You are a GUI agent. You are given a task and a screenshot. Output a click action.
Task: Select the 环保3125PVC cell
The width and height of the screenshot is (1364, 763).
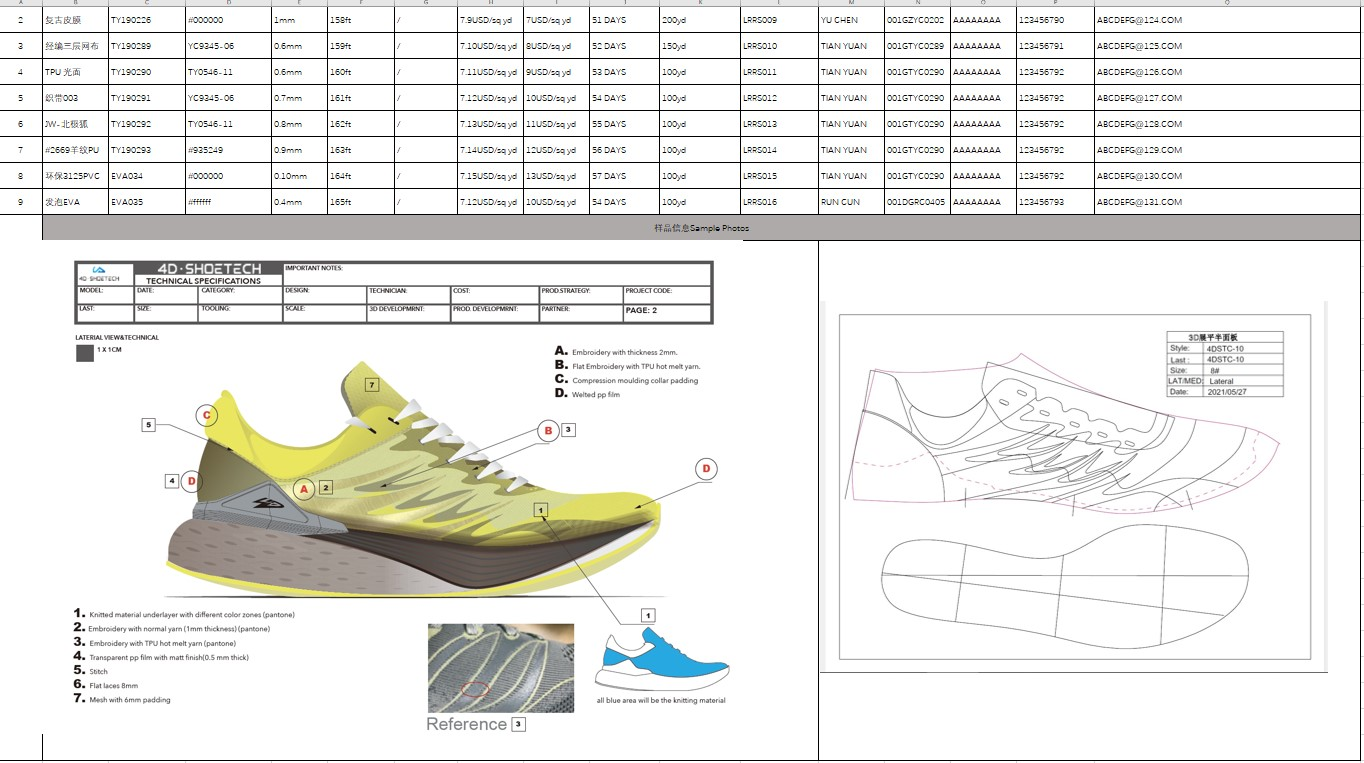tap(75, 176)
